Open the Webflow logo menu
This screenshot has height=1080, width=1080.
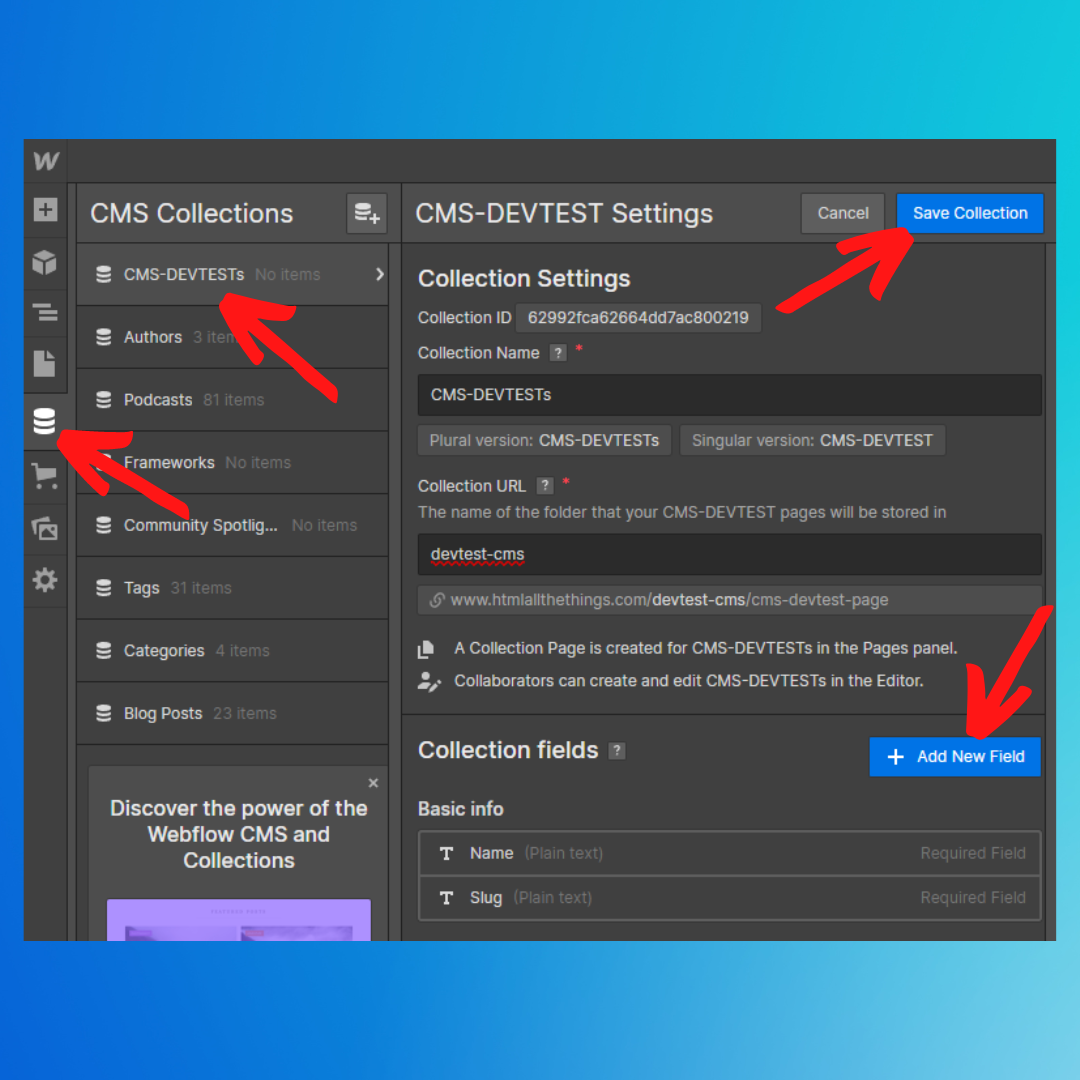pyautogui.click(x=45, y=161)
